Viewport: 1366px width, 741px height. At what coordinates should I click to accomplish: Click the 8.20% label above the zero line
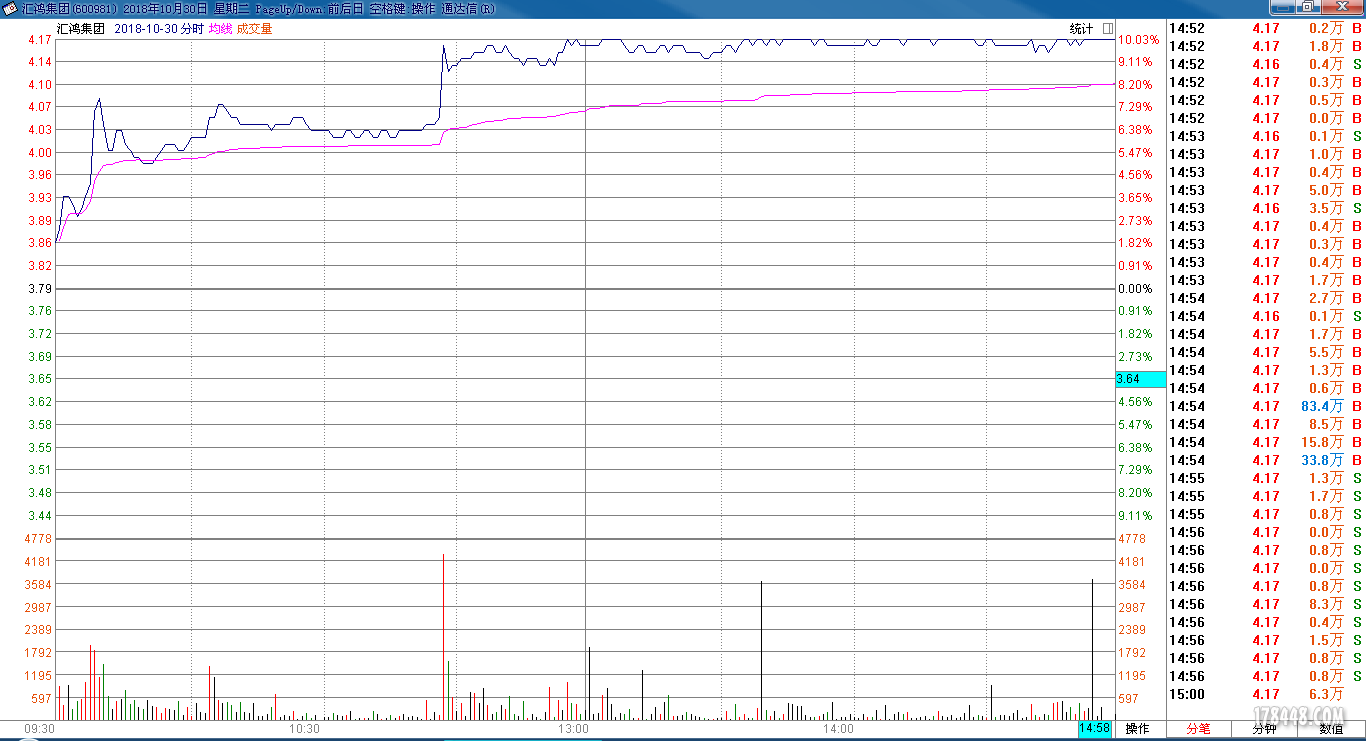coord(1136,85)
